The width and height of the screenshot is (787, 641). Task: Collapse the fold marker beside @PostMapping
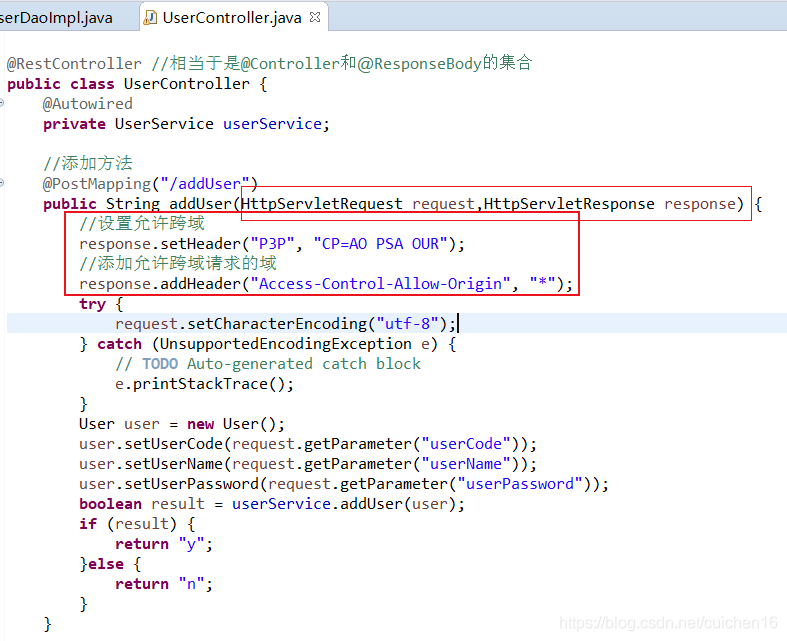[2, 183]
